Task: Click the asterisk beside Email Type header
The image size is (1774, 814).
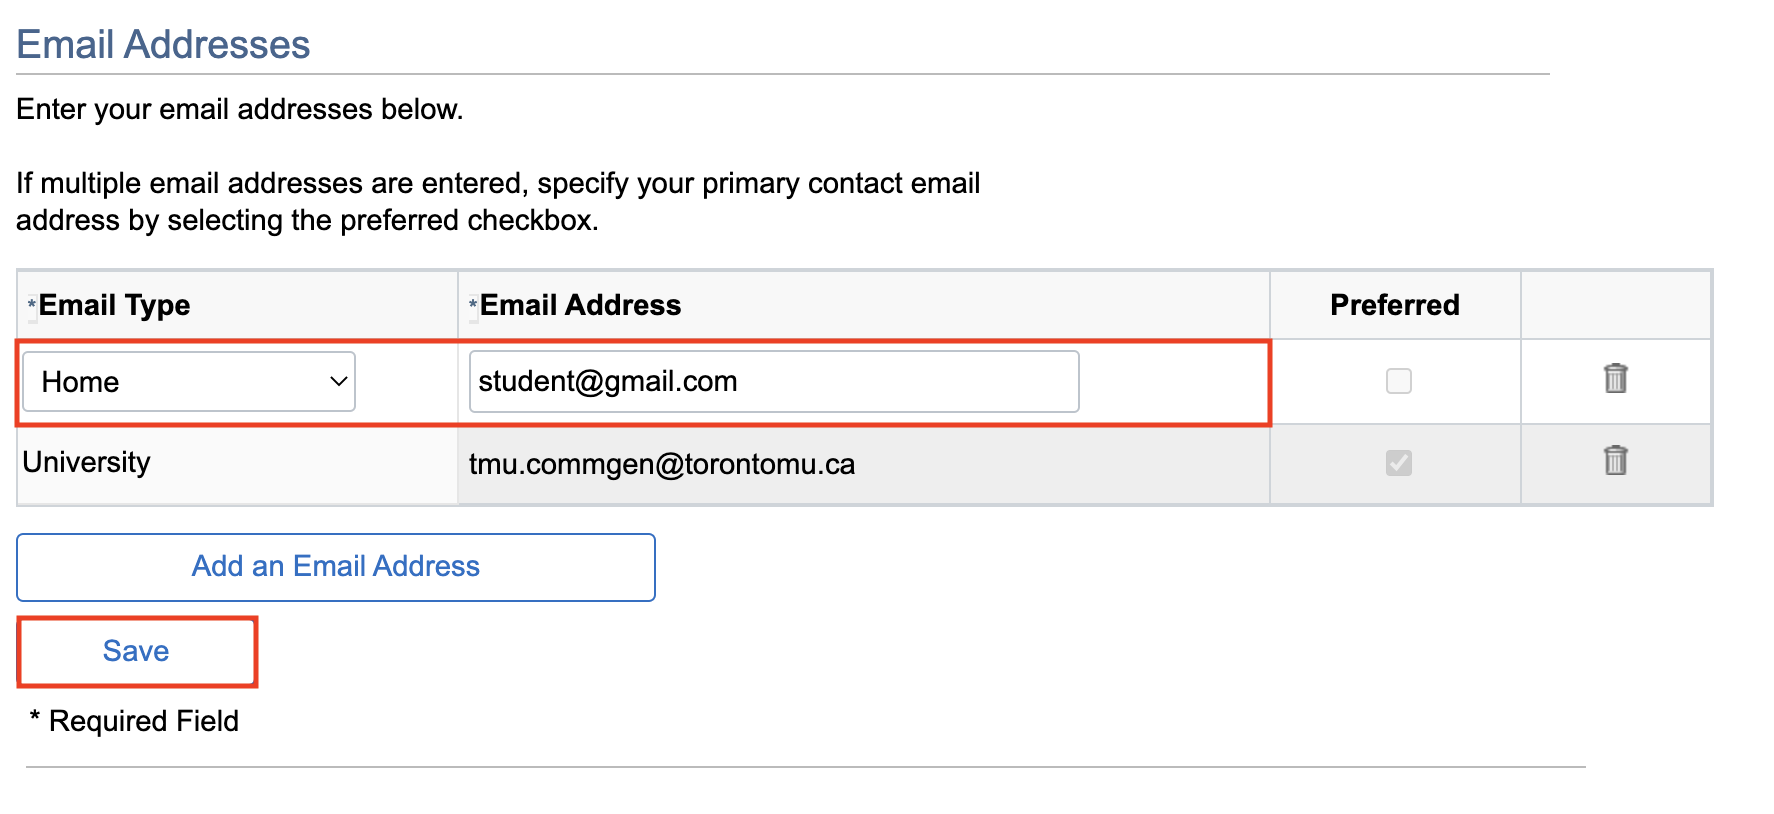Action: pyautogui.click(x=32, y=304)
